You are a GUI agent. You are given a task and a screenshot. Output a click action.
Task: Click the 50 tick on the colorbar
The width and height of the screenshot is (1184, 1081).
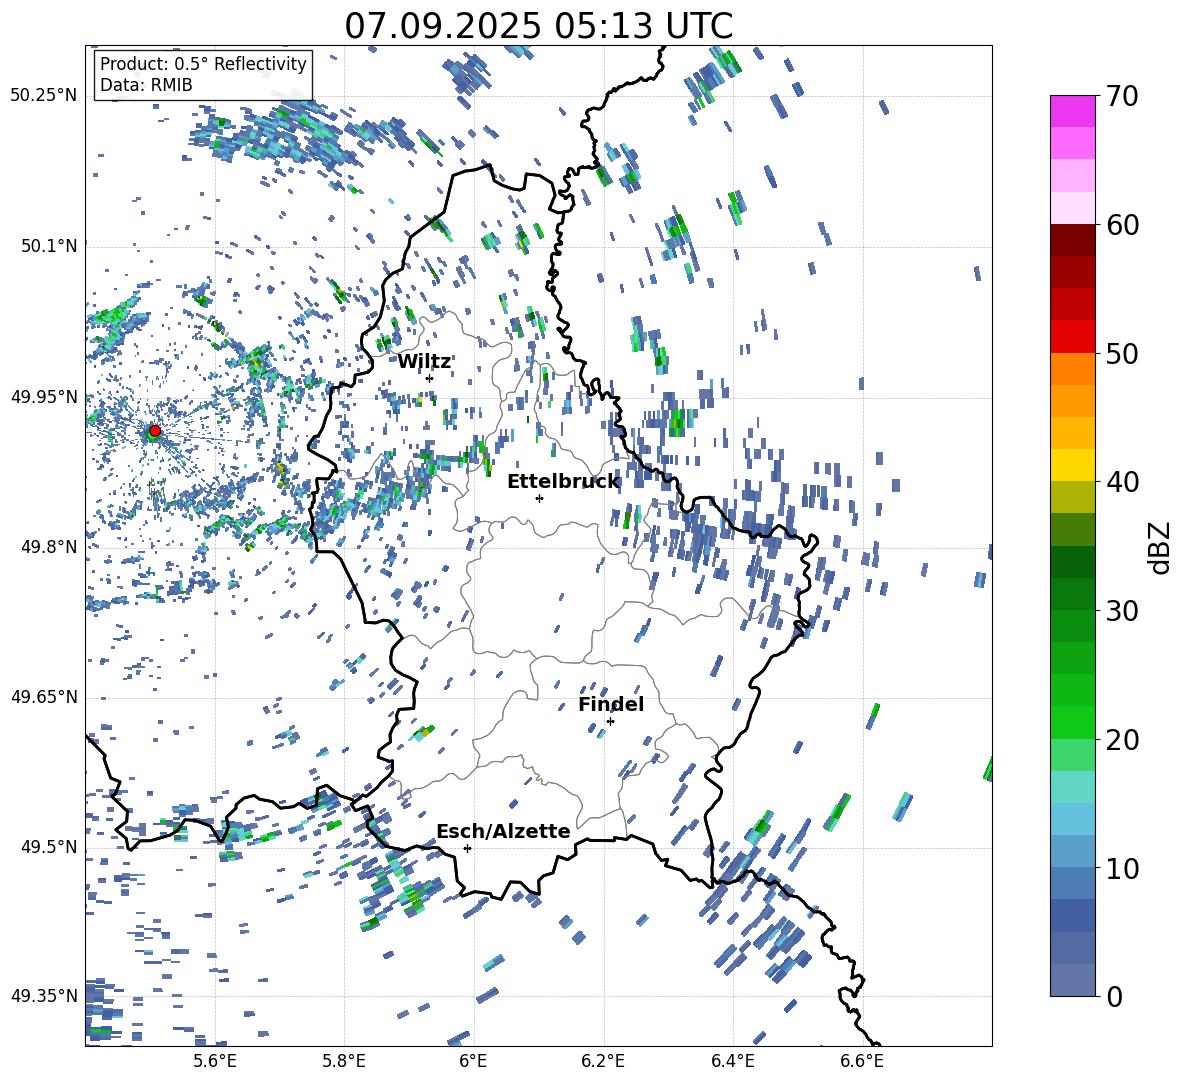click(1122, 354)
